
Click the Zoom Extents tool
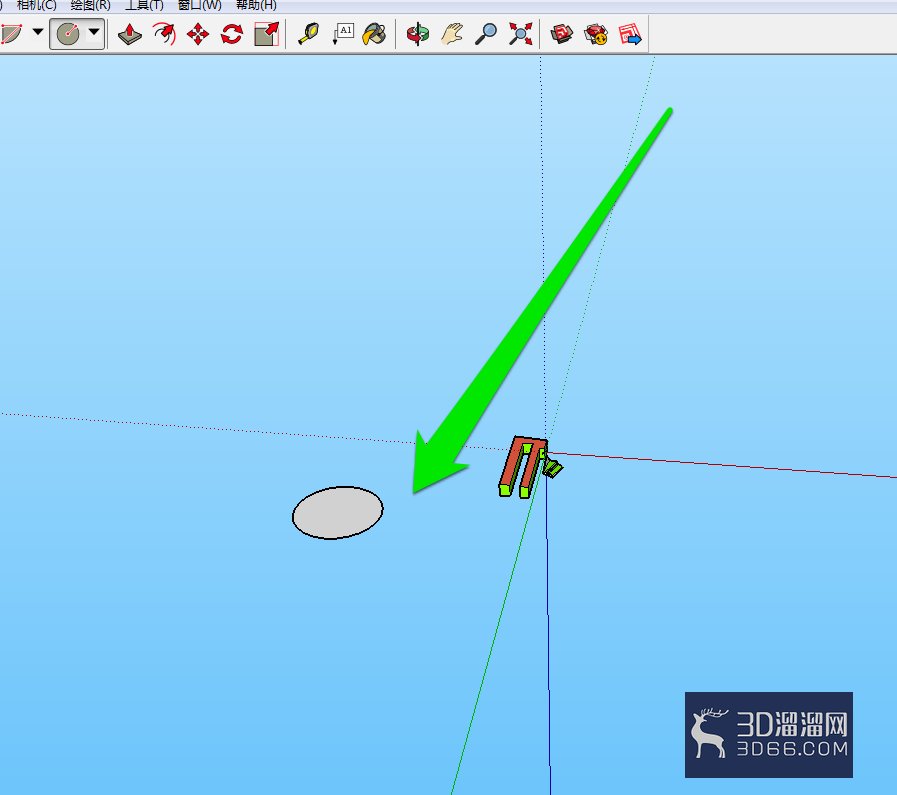pos(521,34)
